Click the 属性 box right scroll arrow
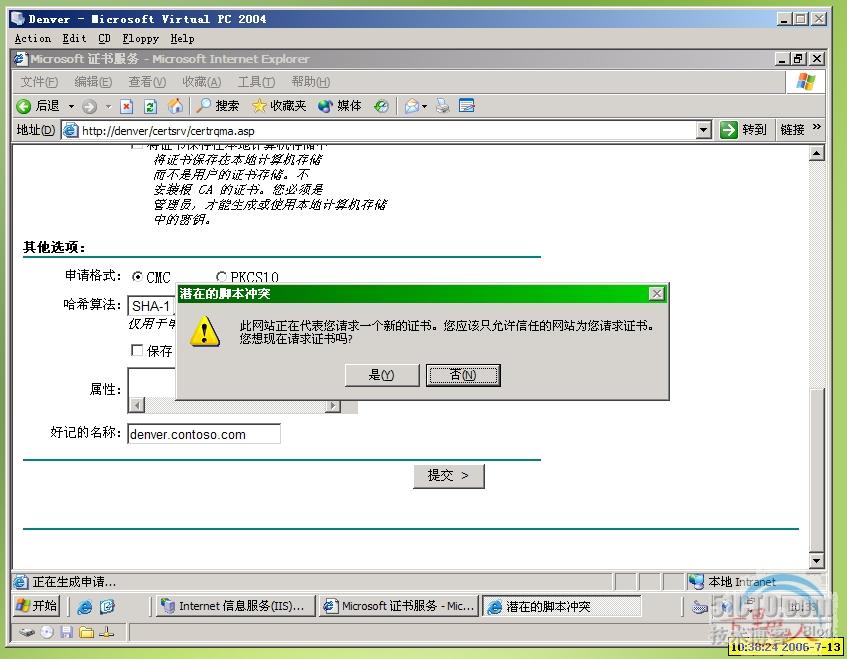The height and width of the screenshot is (659, 847). (x=333, y=406)
